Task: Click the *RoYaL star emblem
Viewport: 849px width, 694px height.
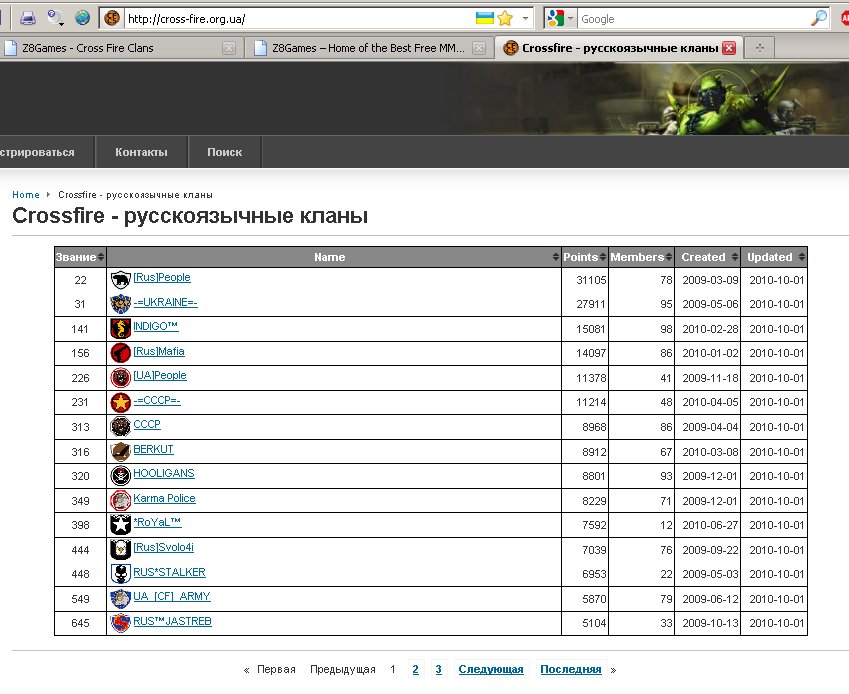Action: 120,525
